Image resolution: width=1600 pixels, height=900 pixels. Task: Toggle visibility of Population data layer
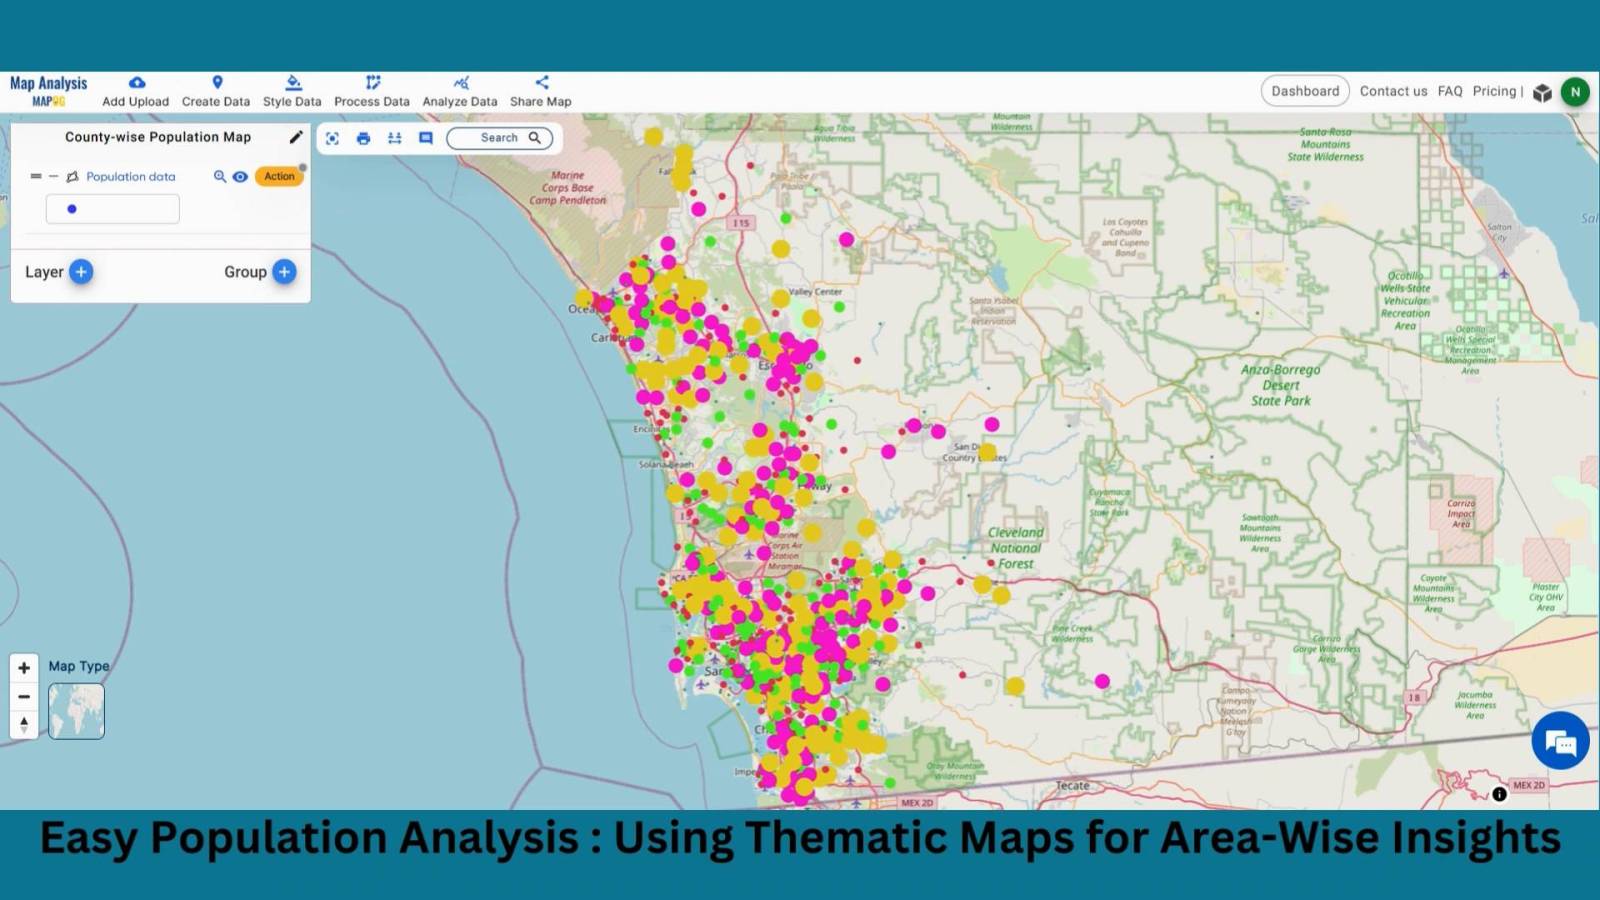point(239,176)
